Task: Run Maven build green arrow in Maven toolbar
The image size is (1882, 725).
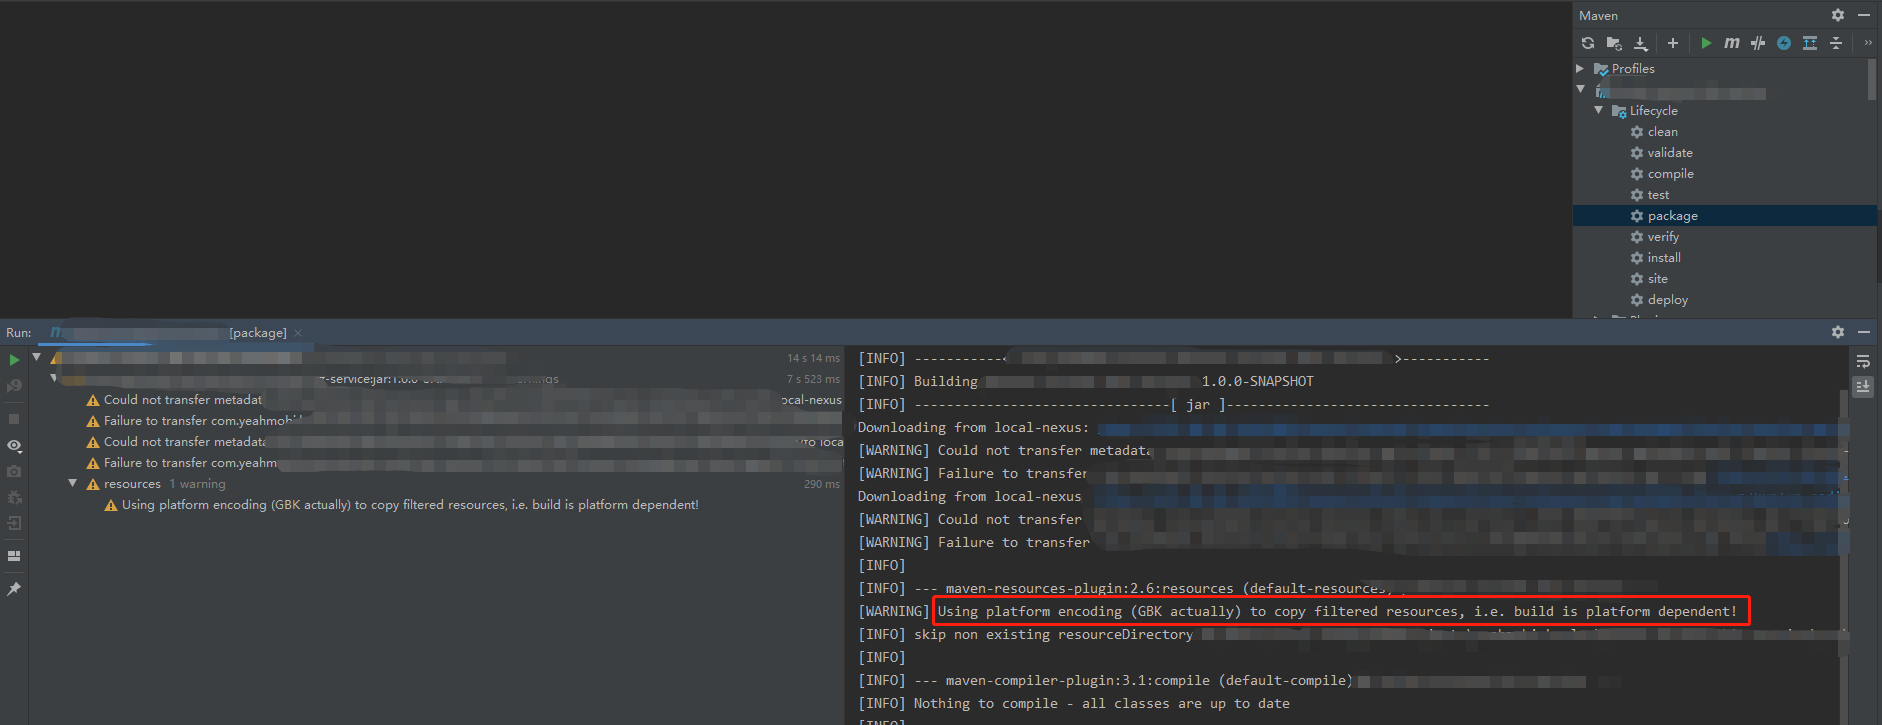Action: click(x=1706, y=43)
